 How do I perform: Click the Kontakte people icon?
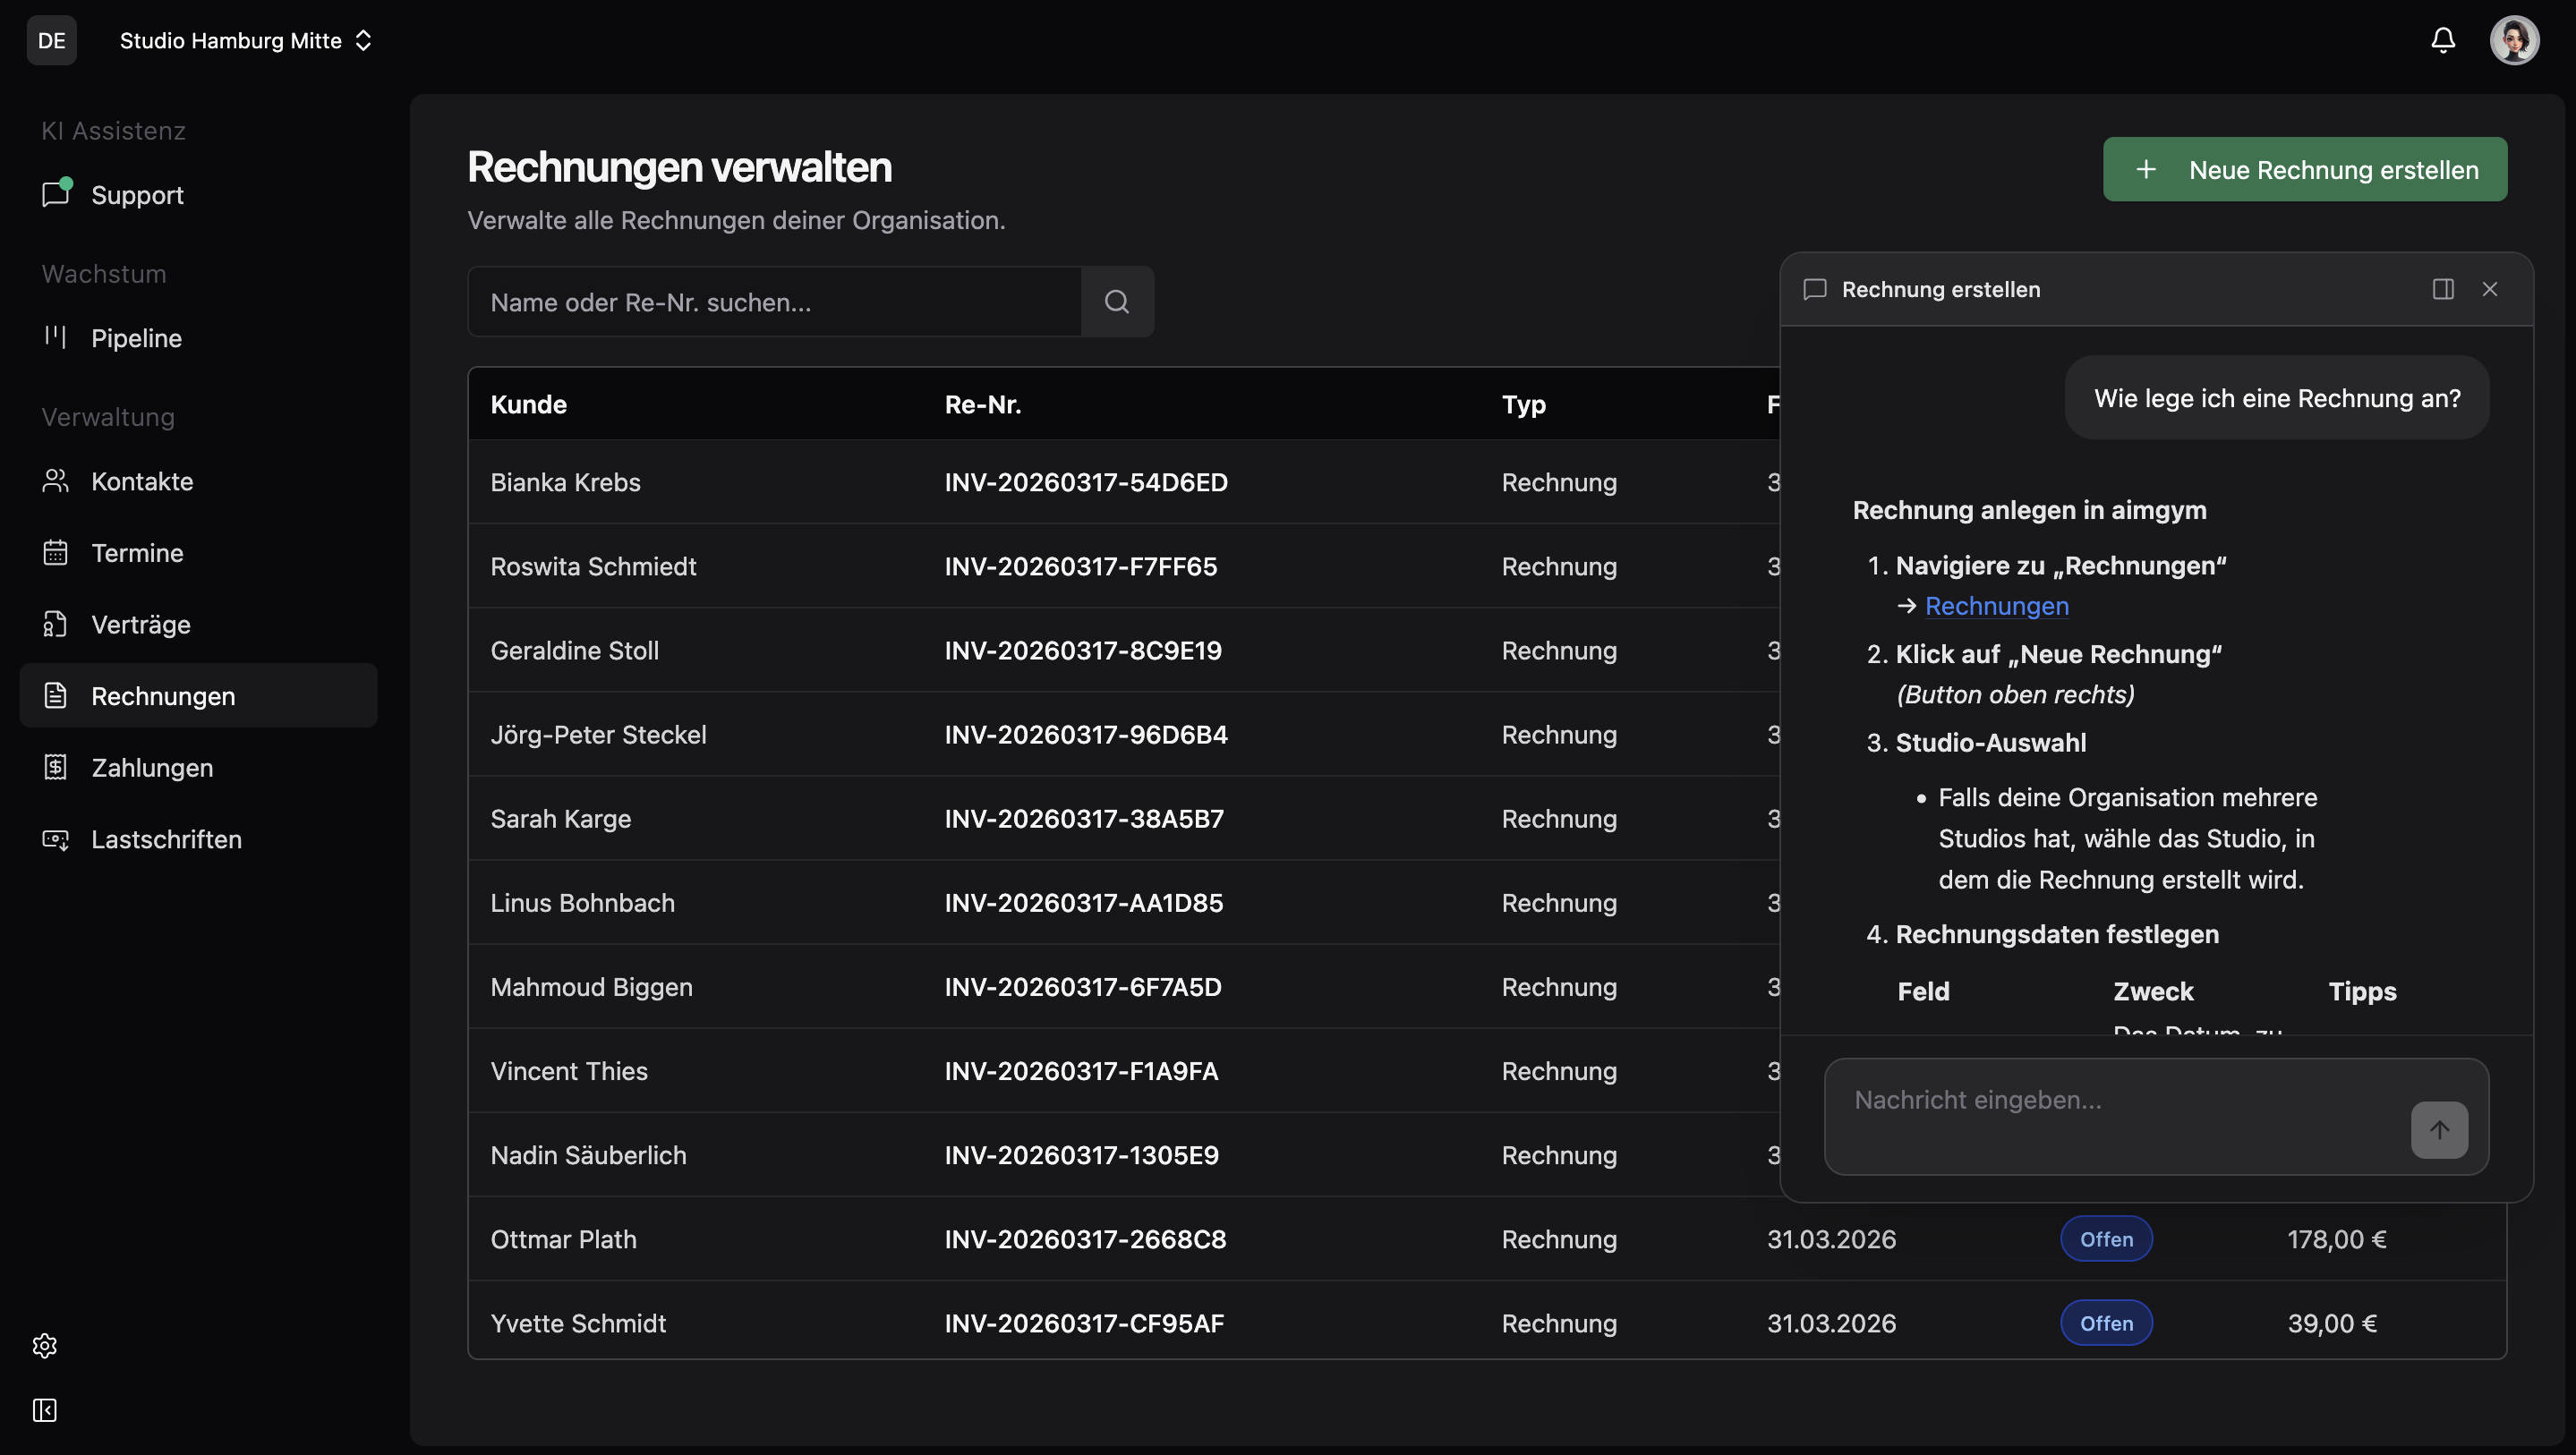[x=56, y=481]
